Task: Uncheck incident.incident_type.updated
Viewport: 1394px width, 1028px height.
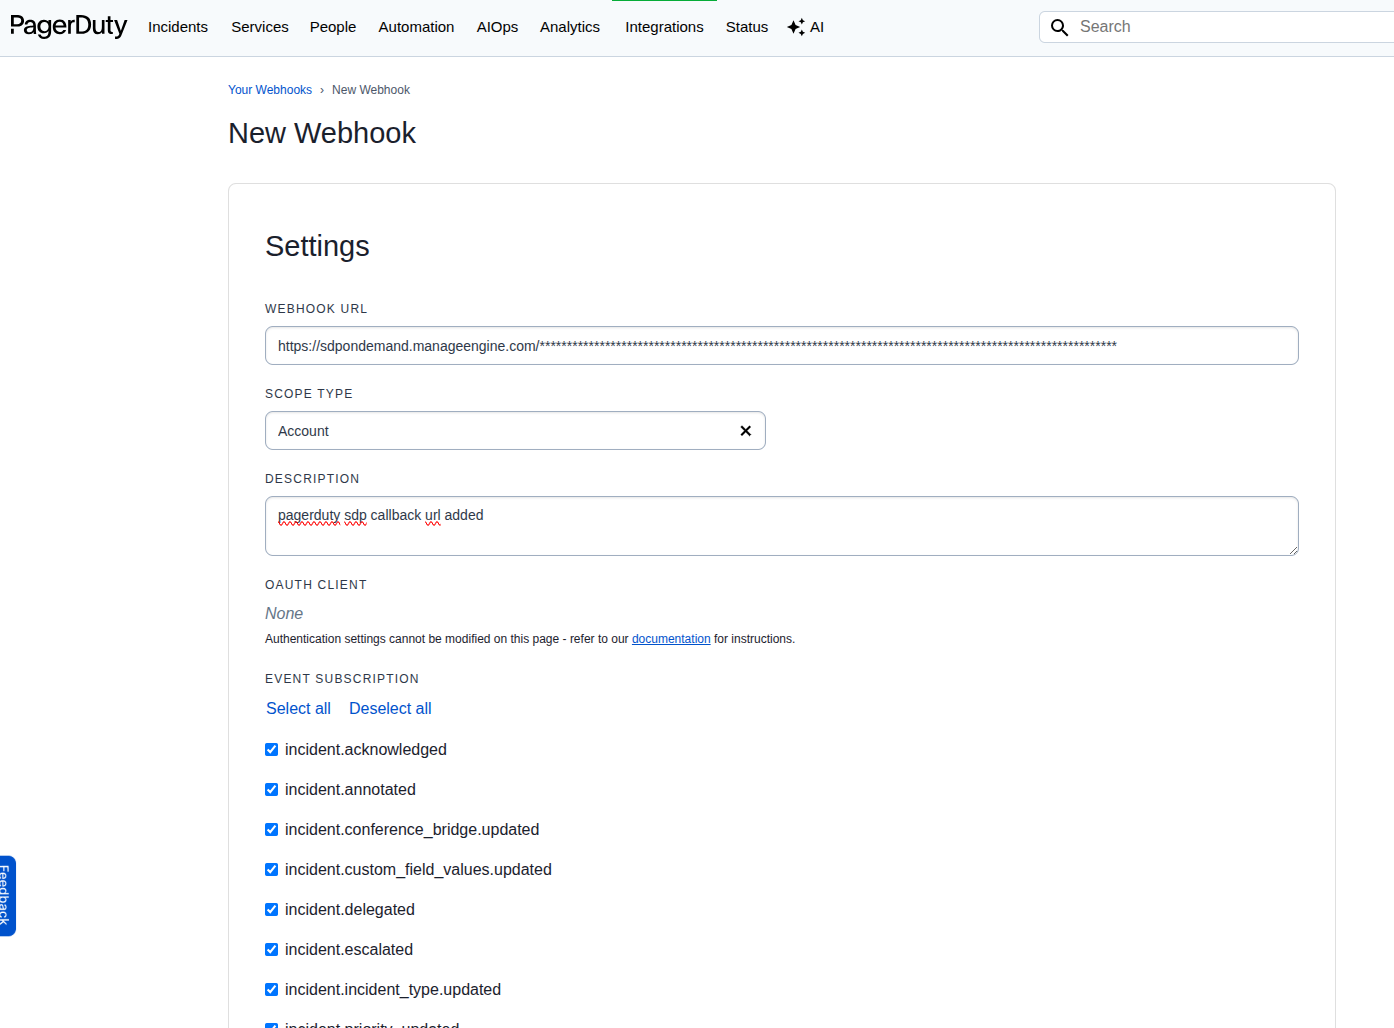Action: click(271, 989)
